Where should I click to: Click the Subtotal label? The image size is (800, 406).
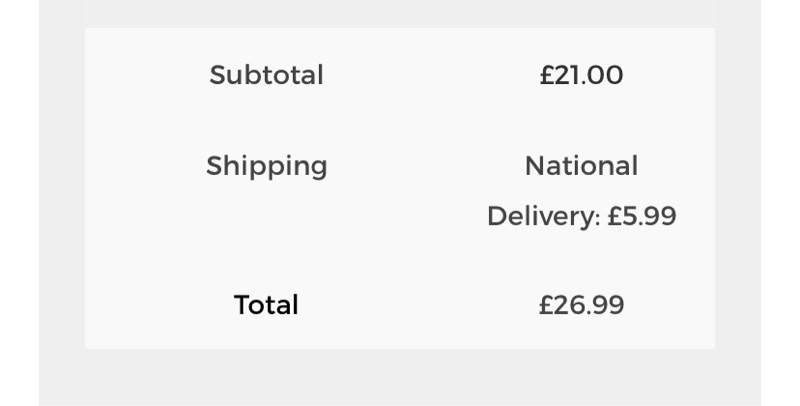[x=266, y=75]
